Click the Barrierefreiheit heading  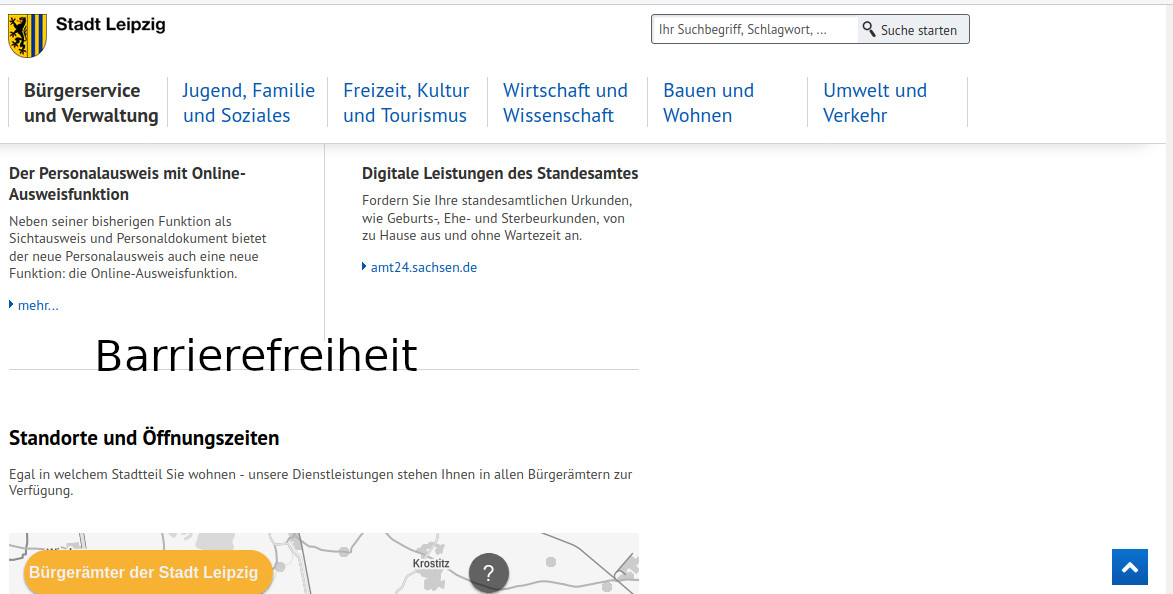point(256,355)
